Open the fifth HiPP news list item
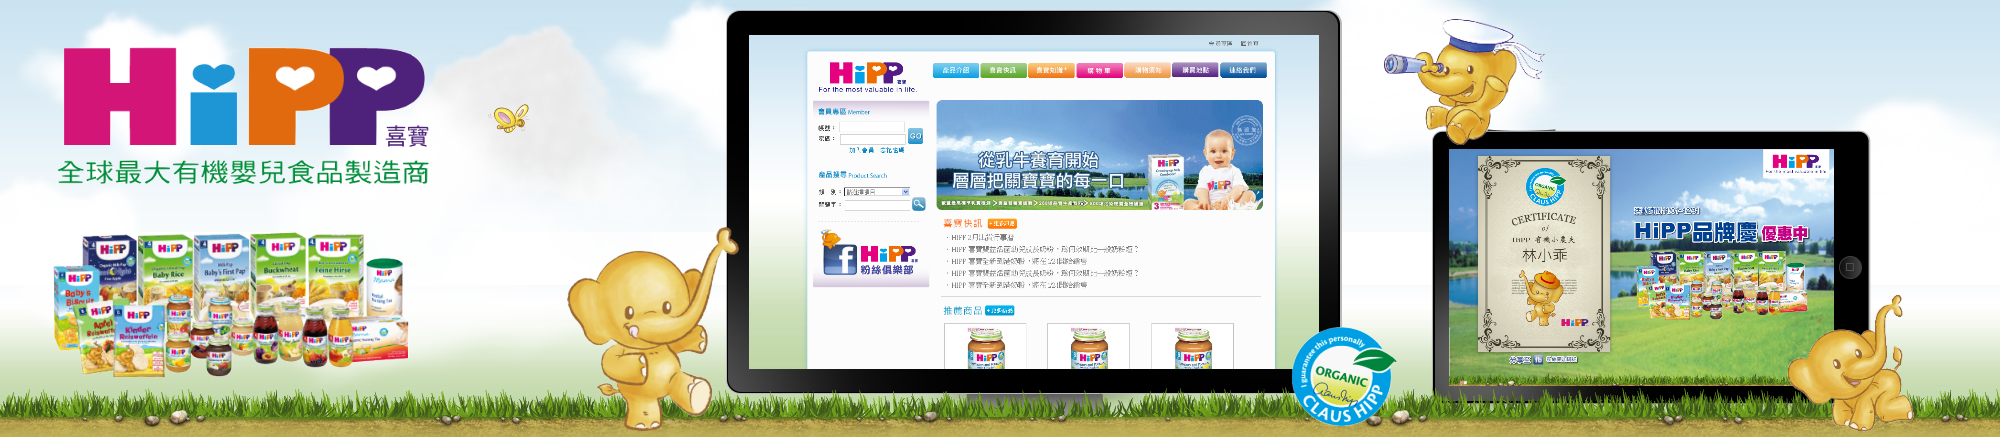The height and width of the screenshot is (437, 2000). click(x=1019, y=285)
